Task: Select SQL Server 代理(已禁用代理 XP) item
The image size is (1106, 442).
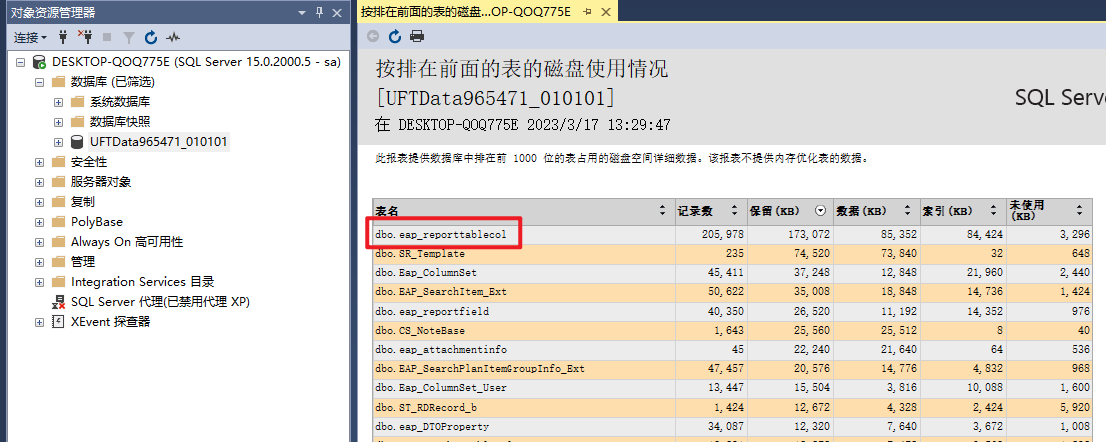Action: pos(160,302)
